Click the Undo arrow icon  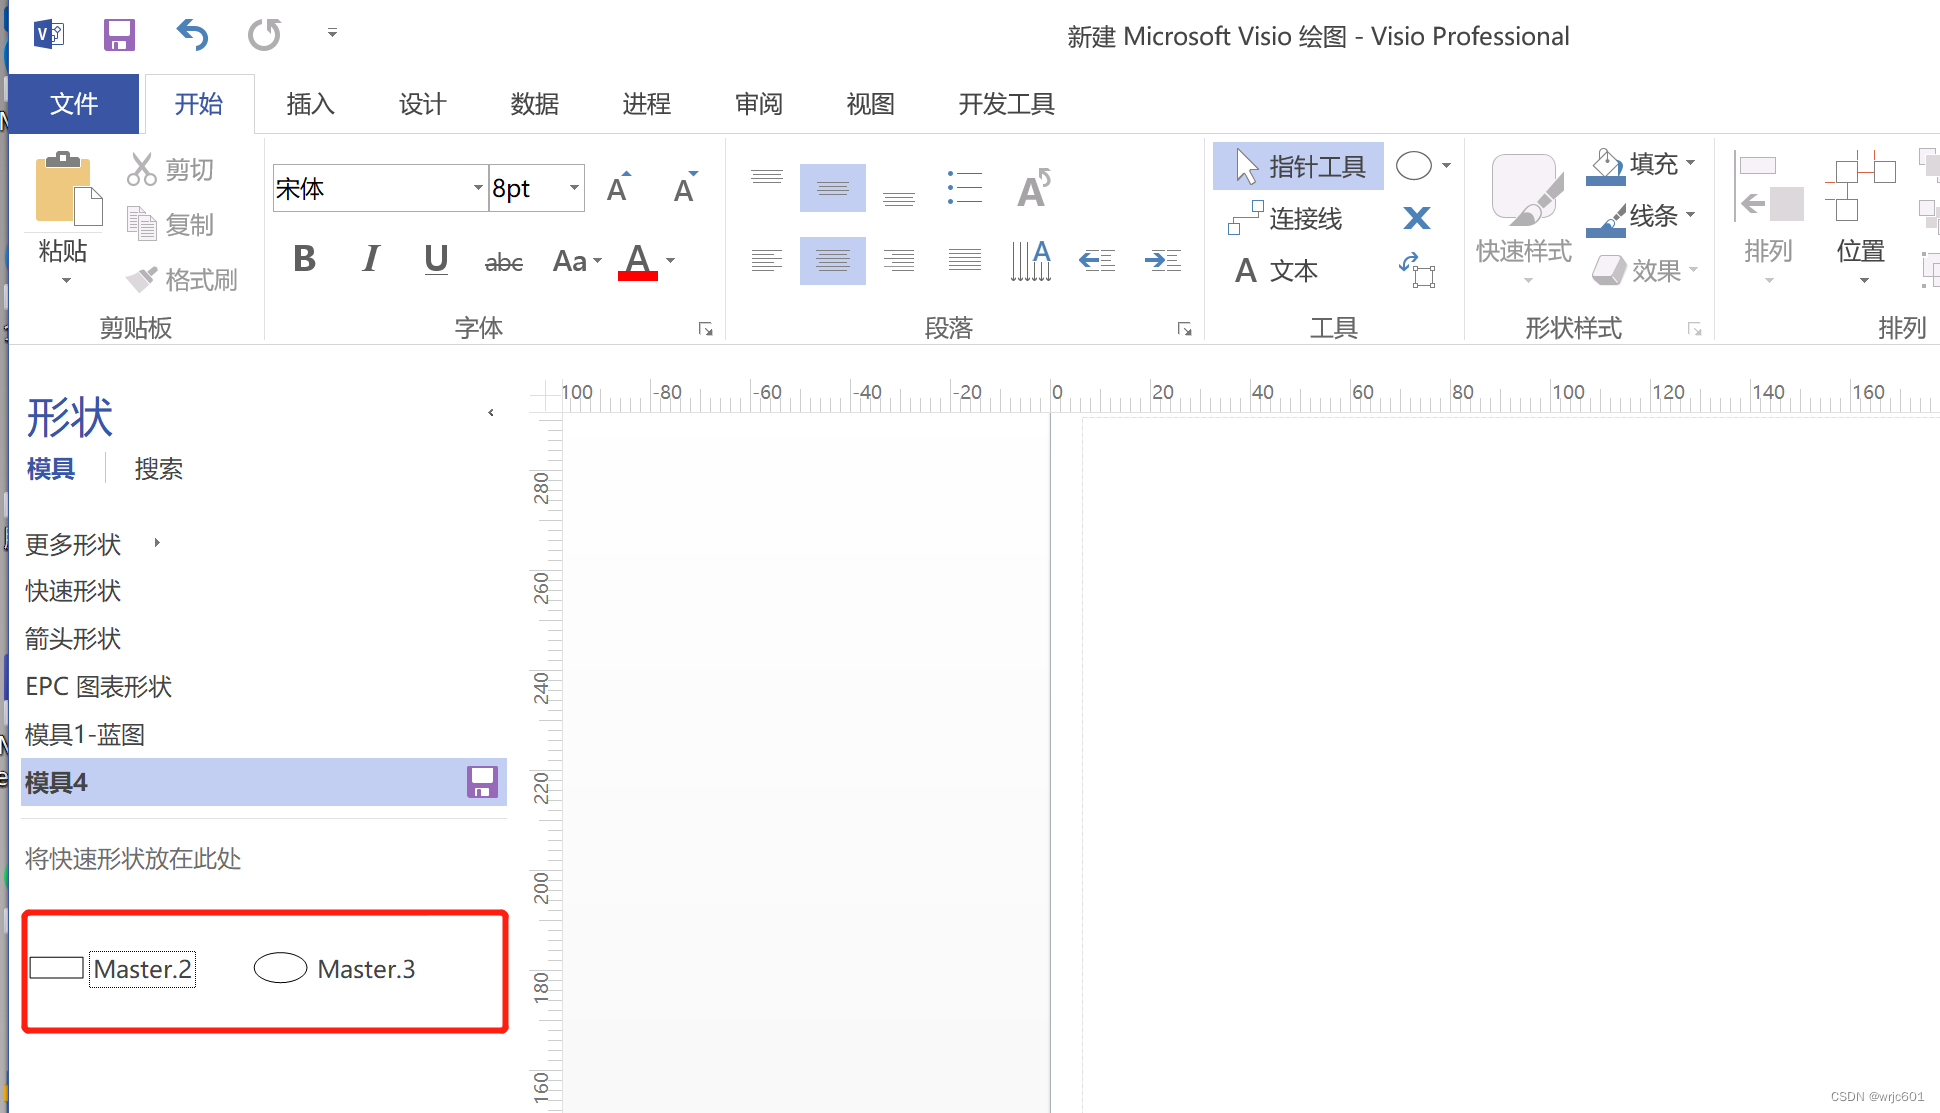[191, 35]
